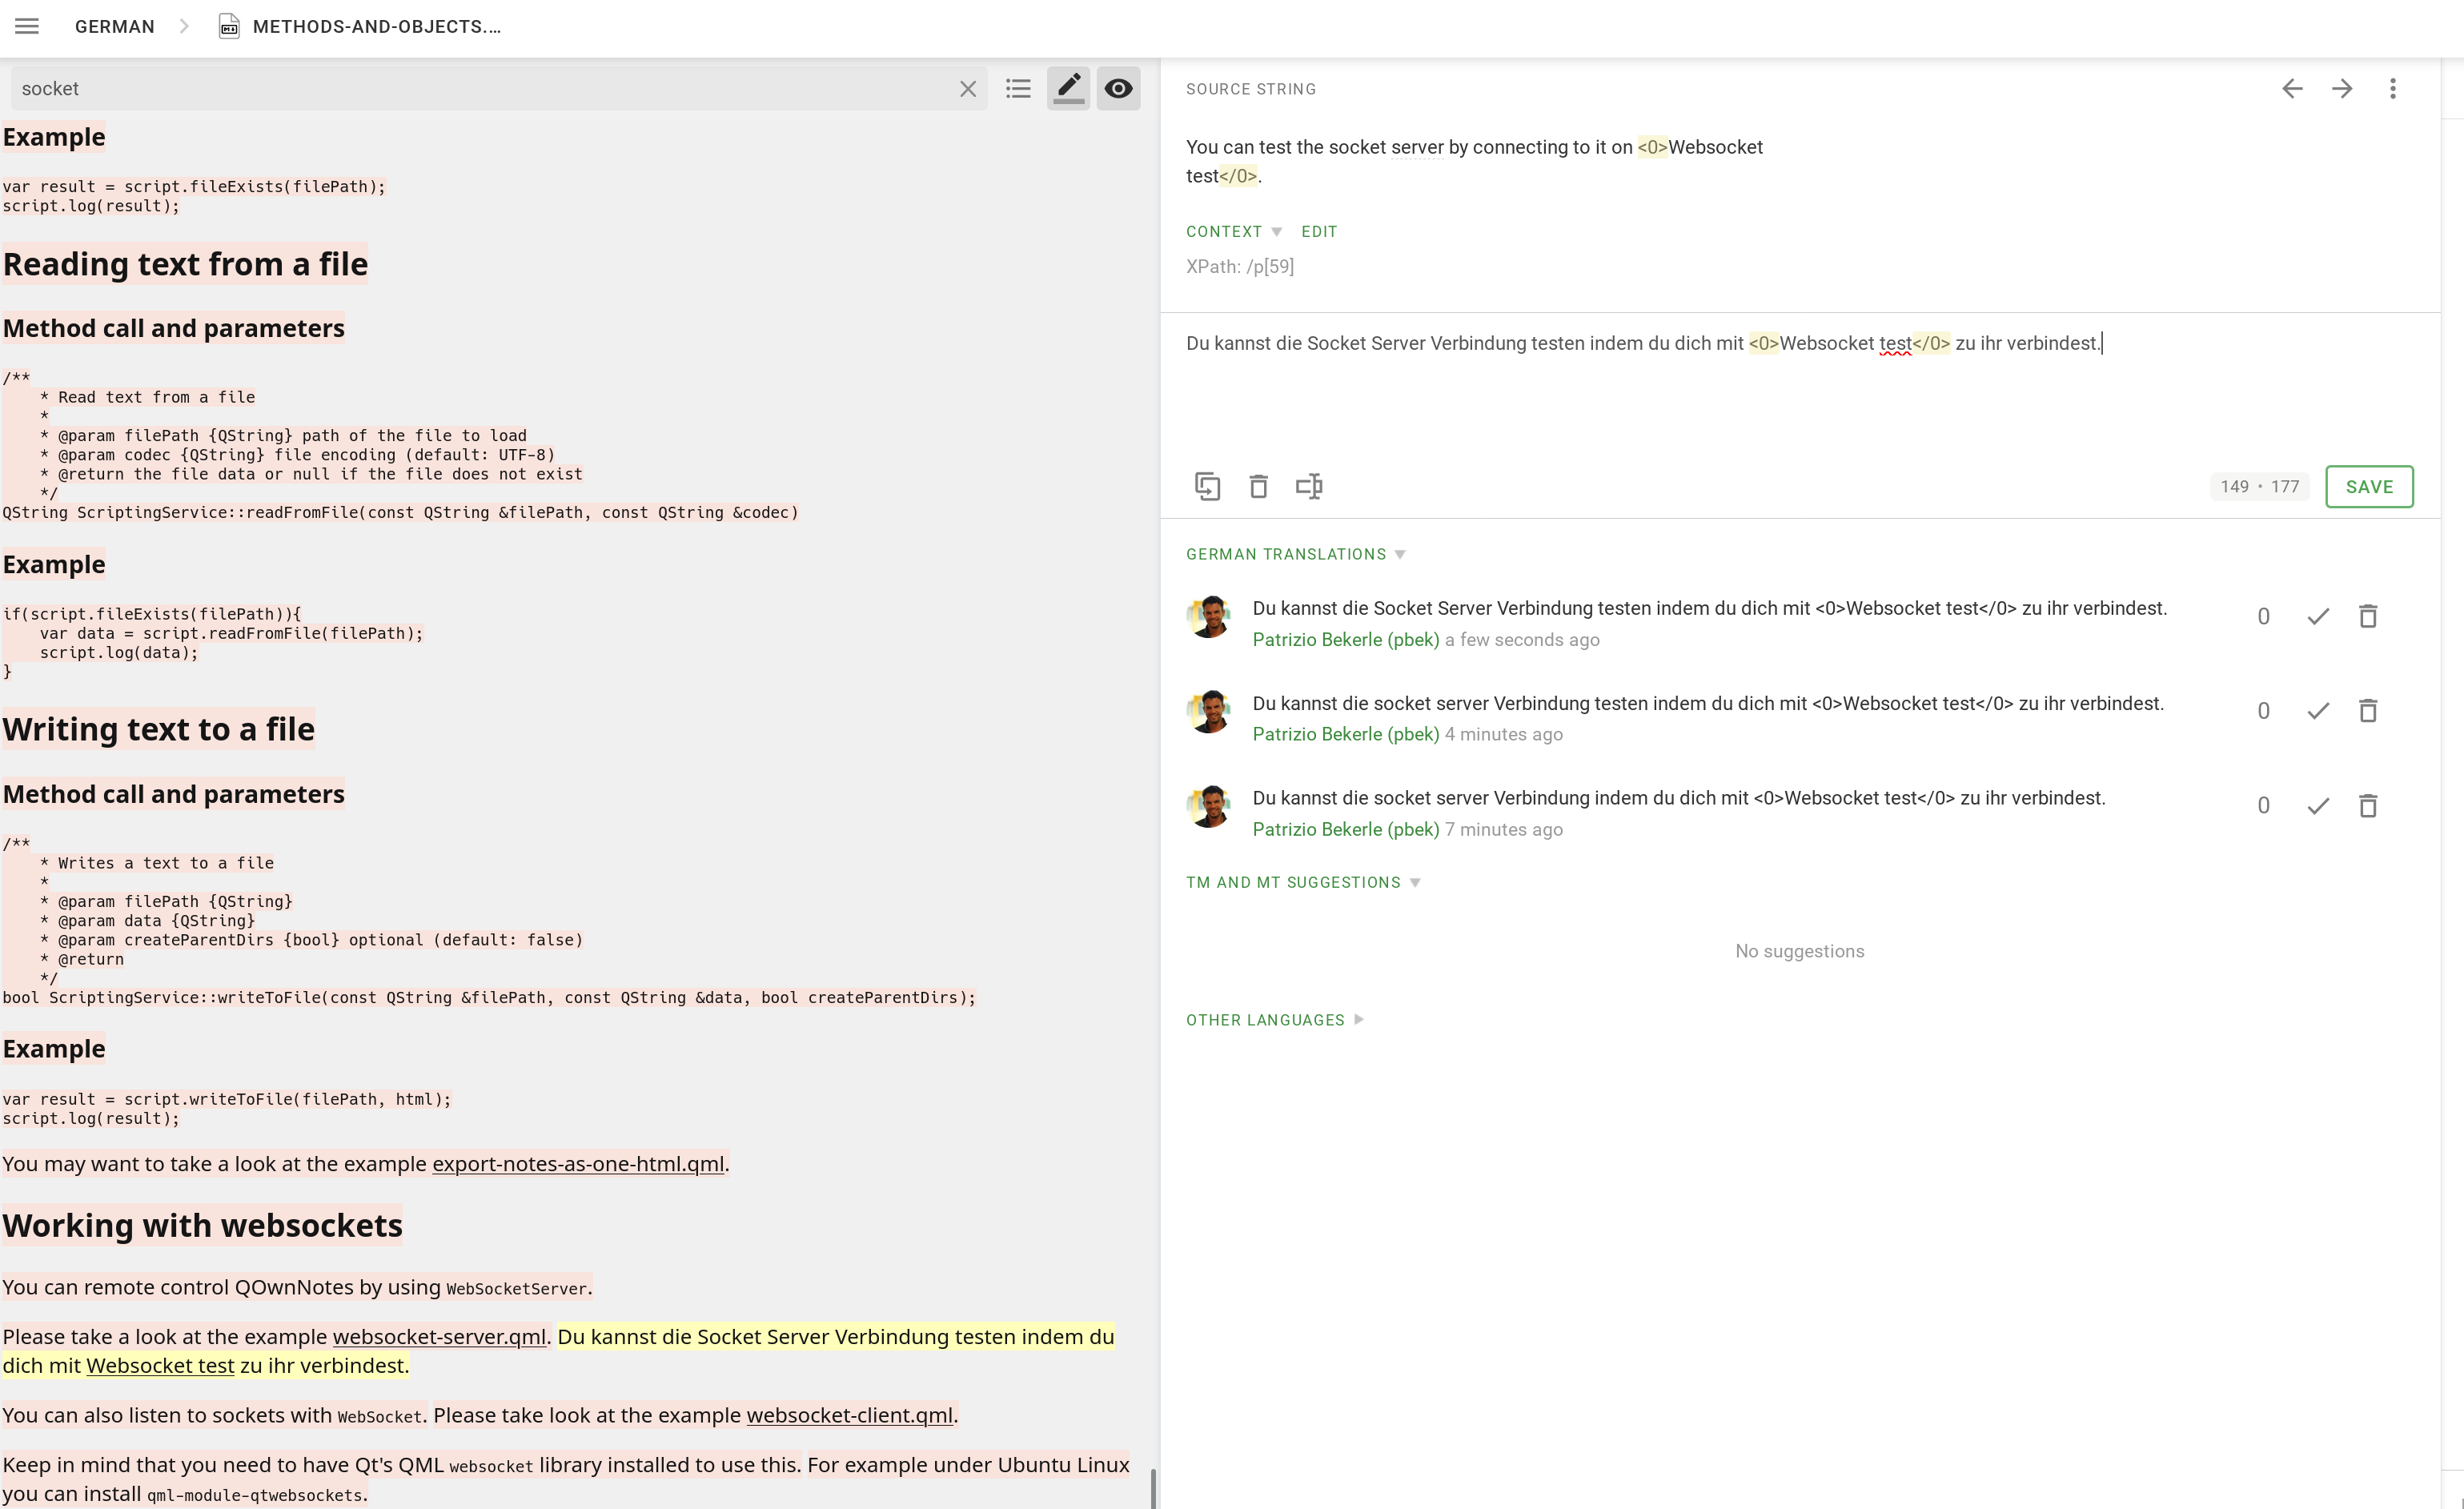The width and height of the screenshot is (2464, 1509).
Task: Approve the translation from 7 minutes ago
Action: click(2318, 806)
